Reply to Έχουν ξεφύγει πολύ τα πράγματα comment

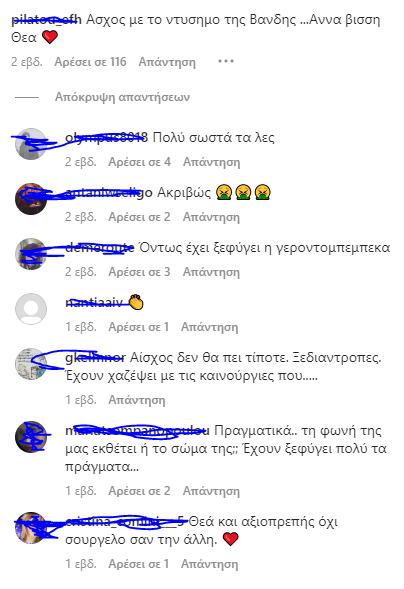pyautogui.click(x=211, y=491)
